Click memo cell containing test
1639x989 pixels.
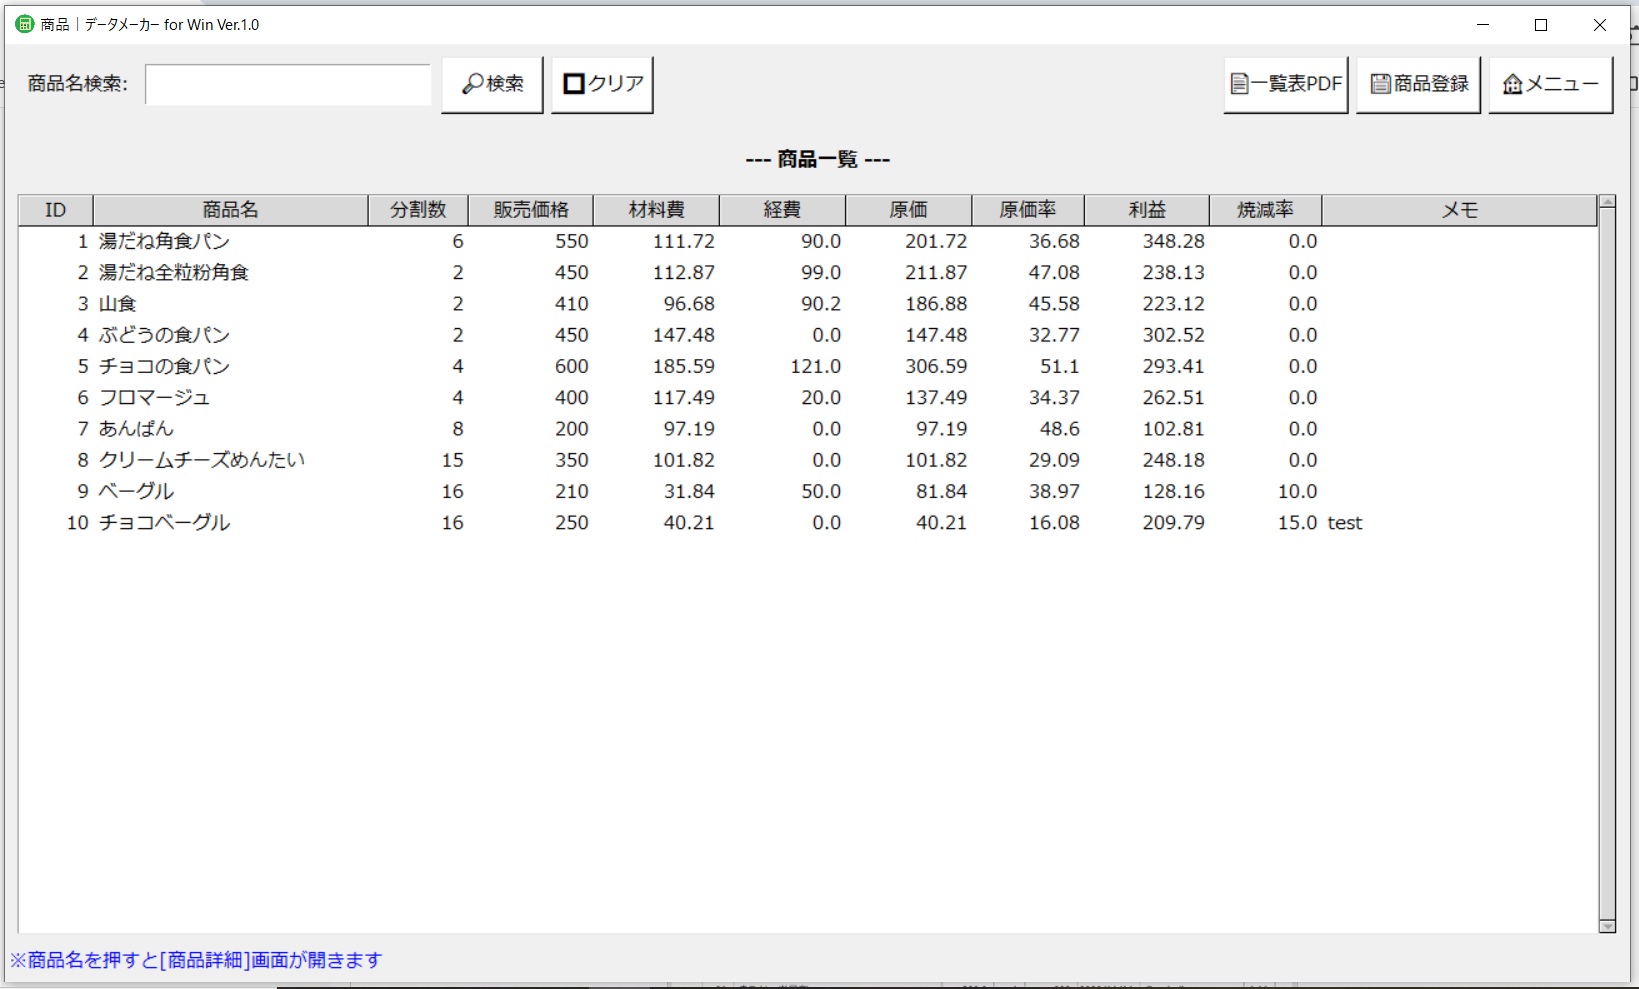(1345, 522)
